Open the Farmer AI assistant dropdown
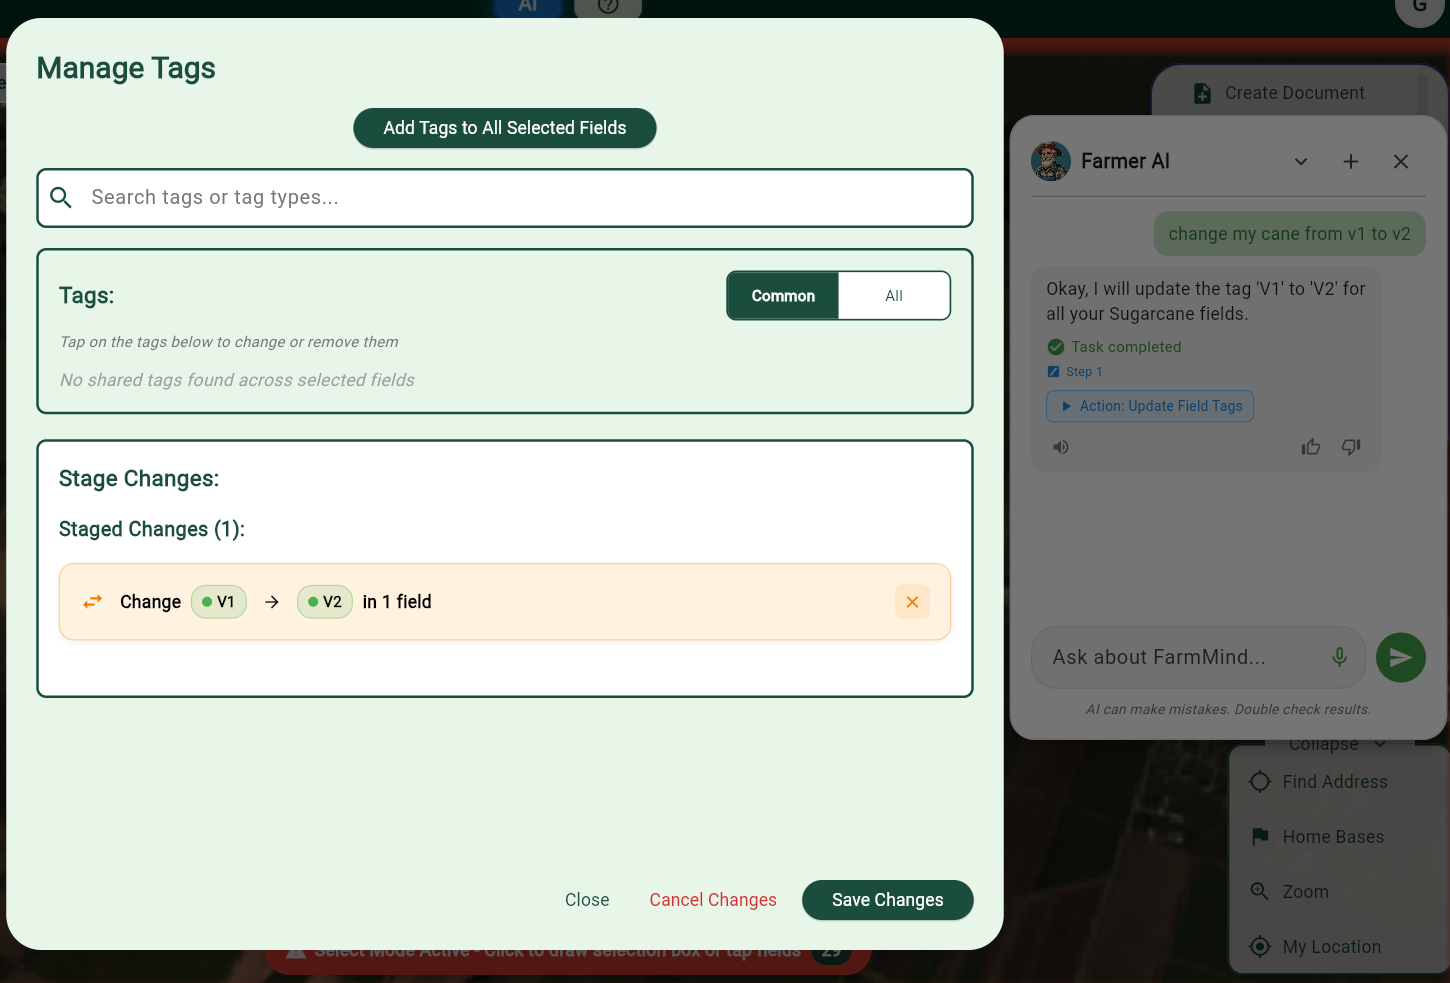1450x983 pixels. click(x=1301, y=161)
